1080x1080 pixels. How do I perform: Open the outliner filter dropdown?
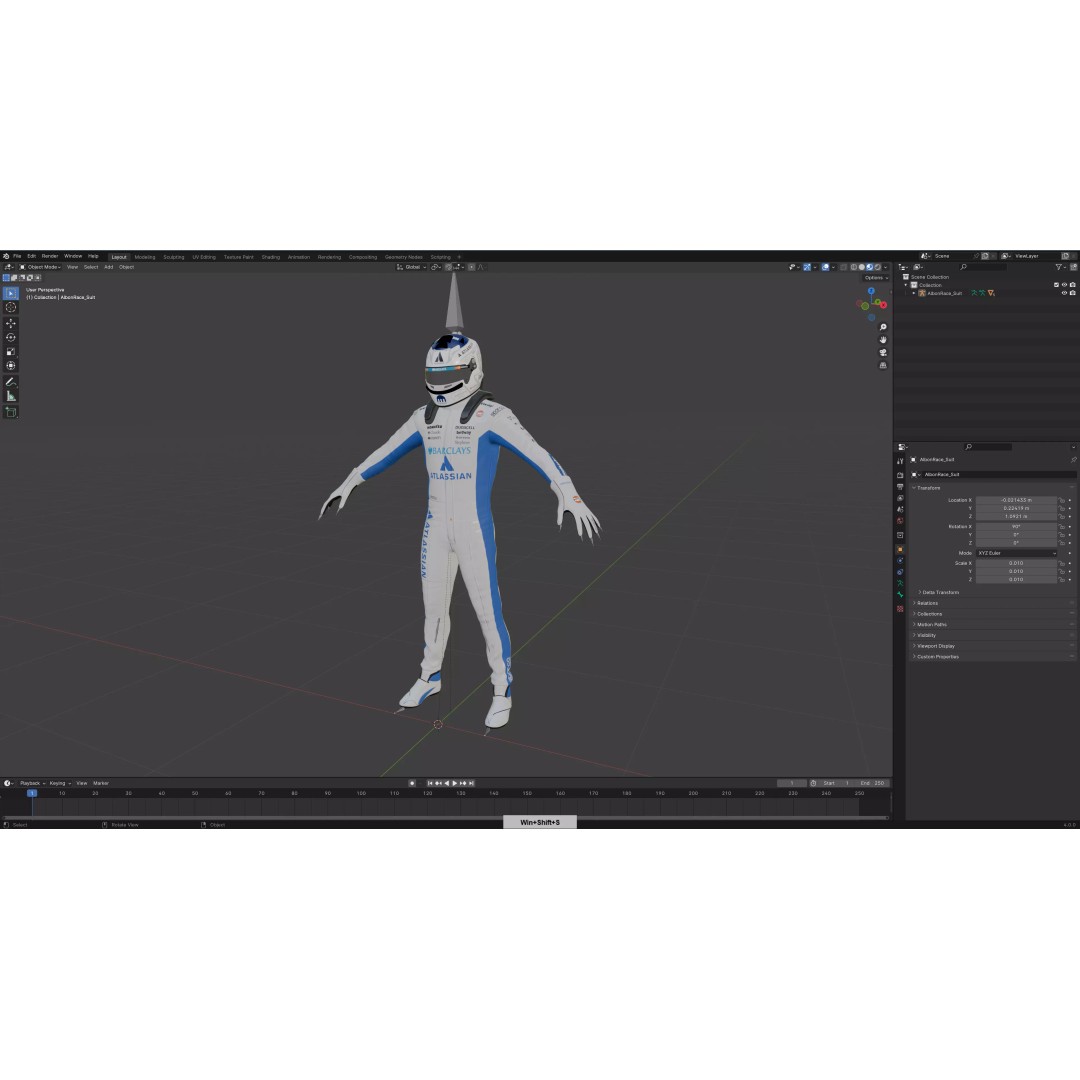pyautogui.click(x=1061, y=267)
